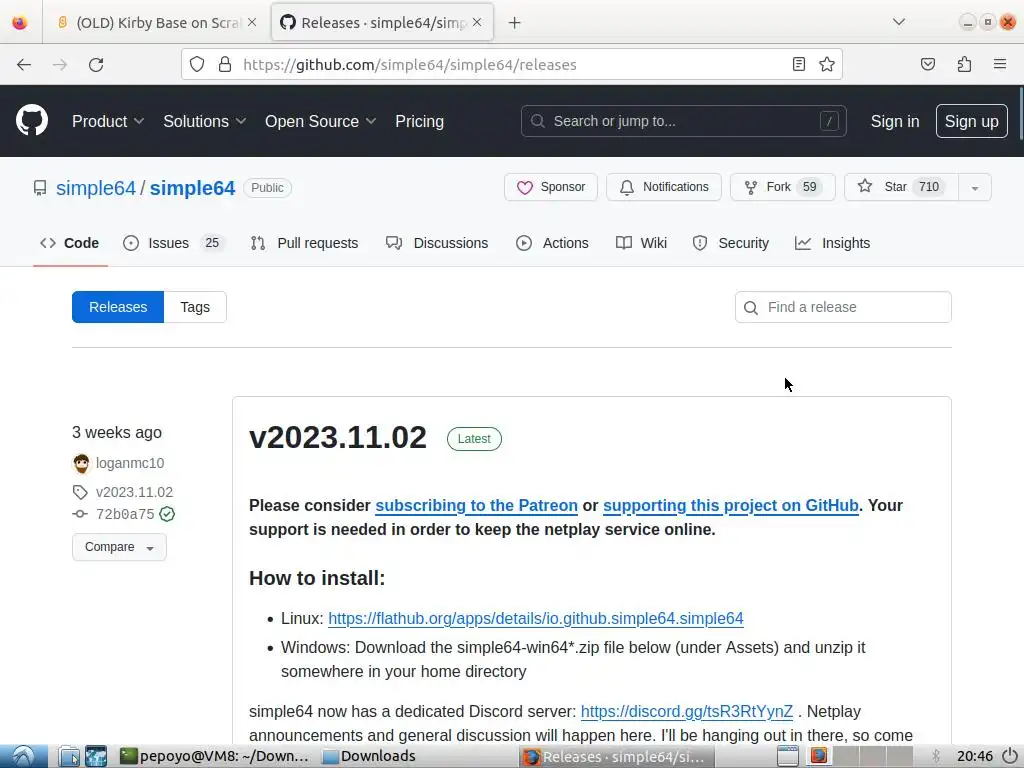Expand the Open Source menu

(x=321, y=121)
